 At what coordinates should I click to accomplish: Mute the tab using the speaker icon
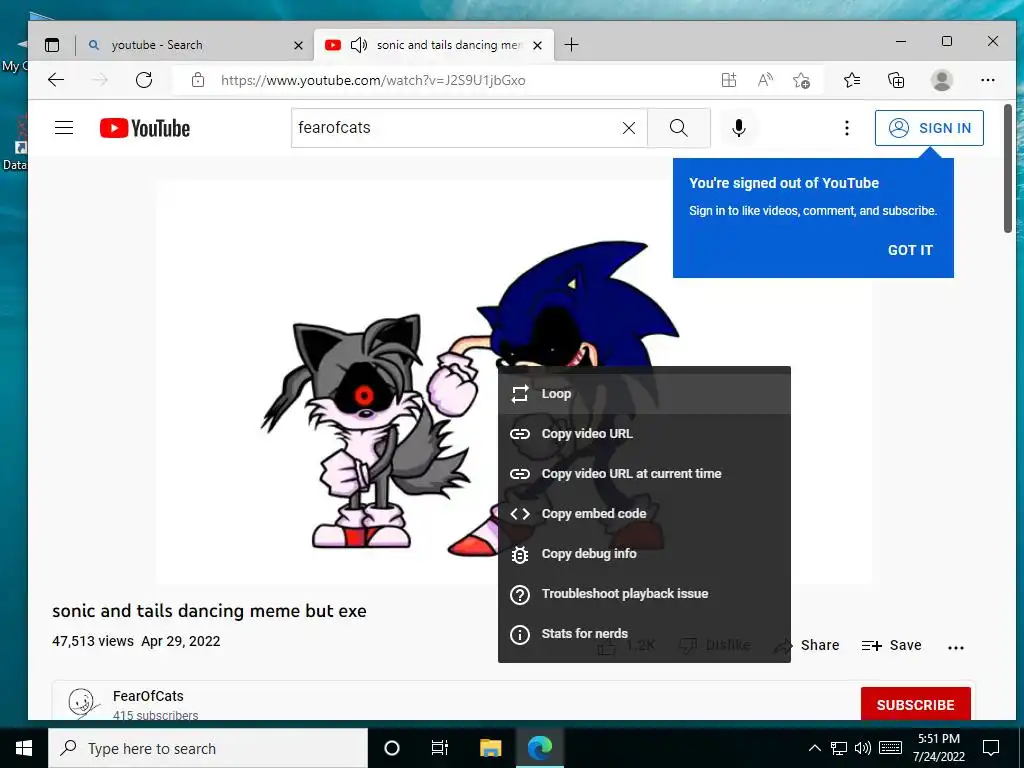(x=359, y=45)
